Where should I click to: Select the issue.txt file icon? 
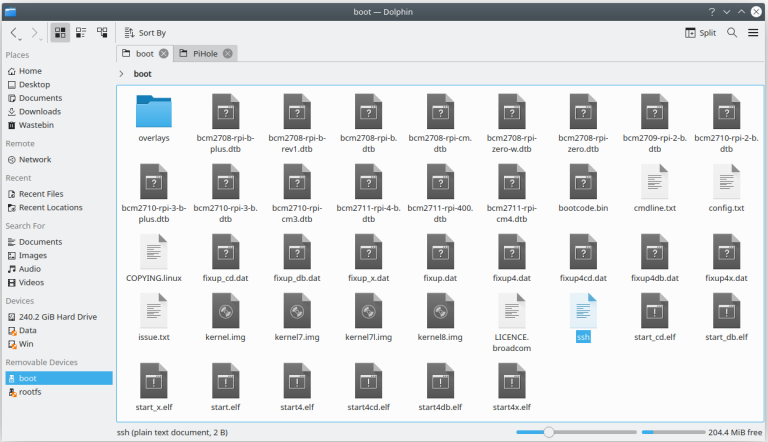pyautogui.click(x=154, y=311)
